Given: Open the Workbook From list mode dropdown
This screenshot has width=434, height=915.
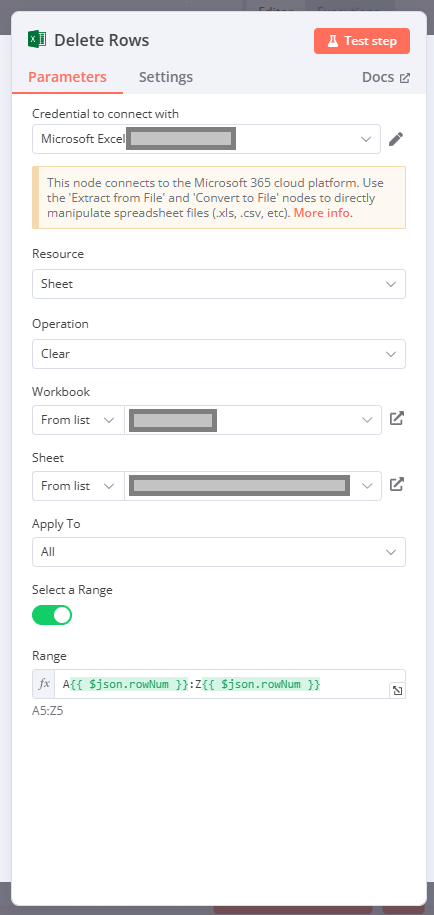Looking at the screenshot, I should (78, 420).
